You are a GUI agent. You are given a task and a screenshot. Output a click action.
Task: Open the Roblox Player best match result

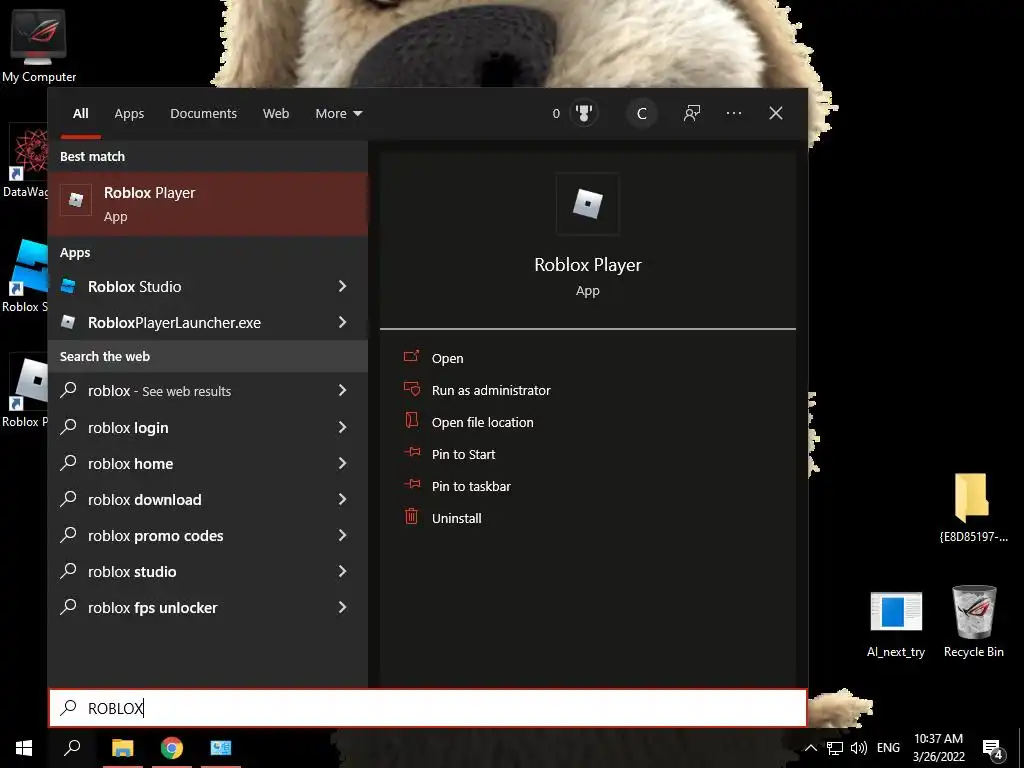(208, 204)
